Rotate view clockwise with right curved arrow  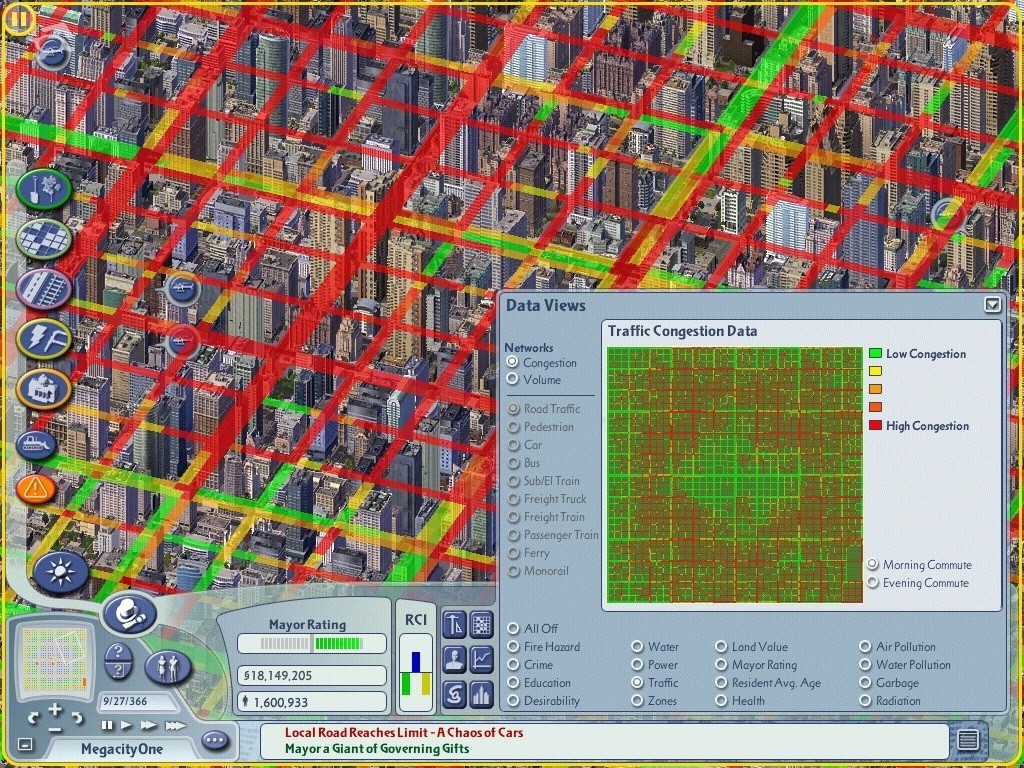click(x=76, y=718)
